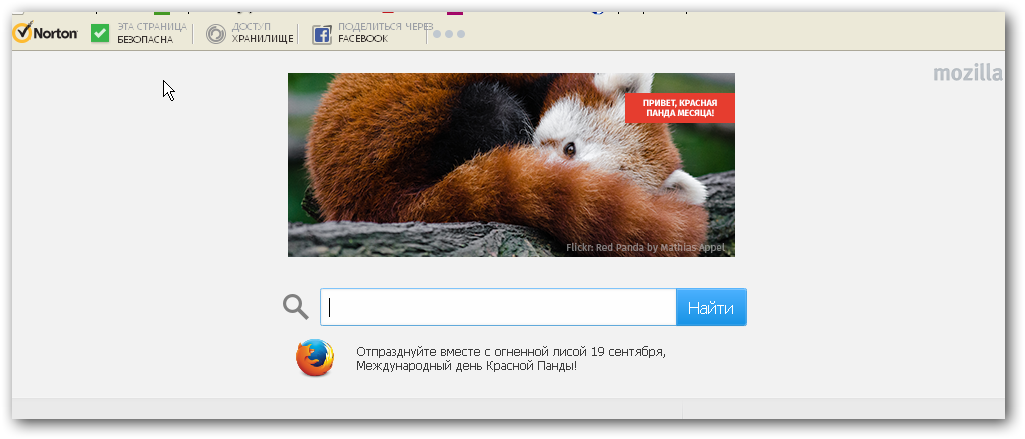Click the 'Доступ хранилище' toolbar text
Screen dimensions: 1025x439
click(x=262, y=33)
